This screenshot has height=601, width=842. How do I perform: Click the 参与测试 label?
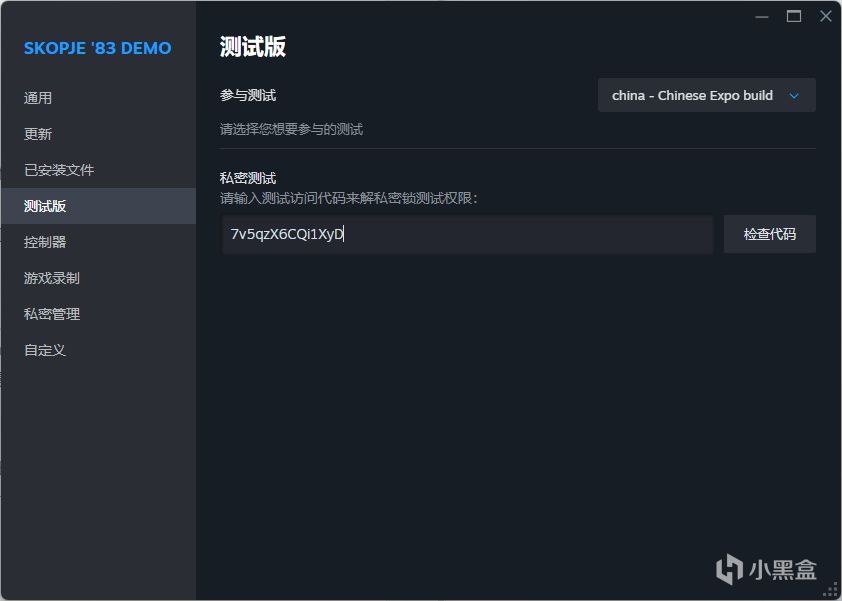(x=248, y=96)
